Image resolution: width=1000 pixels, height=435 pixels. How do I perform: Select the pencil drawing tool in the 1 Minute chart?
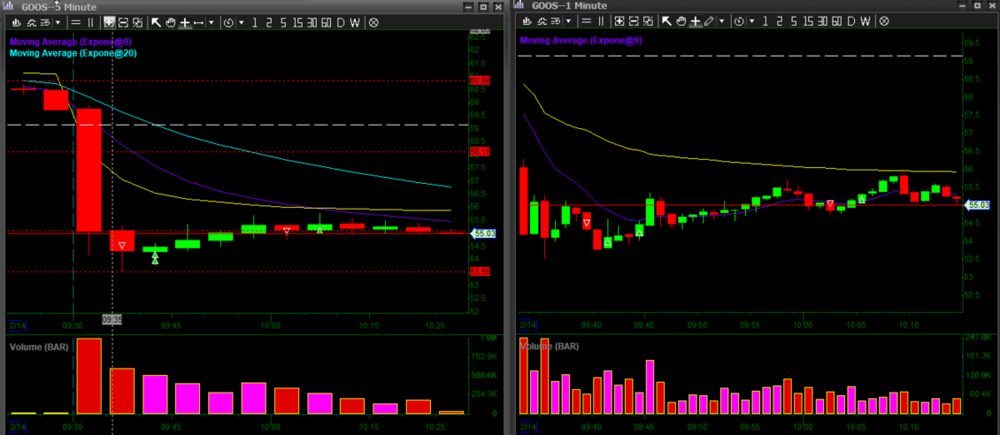707,21
